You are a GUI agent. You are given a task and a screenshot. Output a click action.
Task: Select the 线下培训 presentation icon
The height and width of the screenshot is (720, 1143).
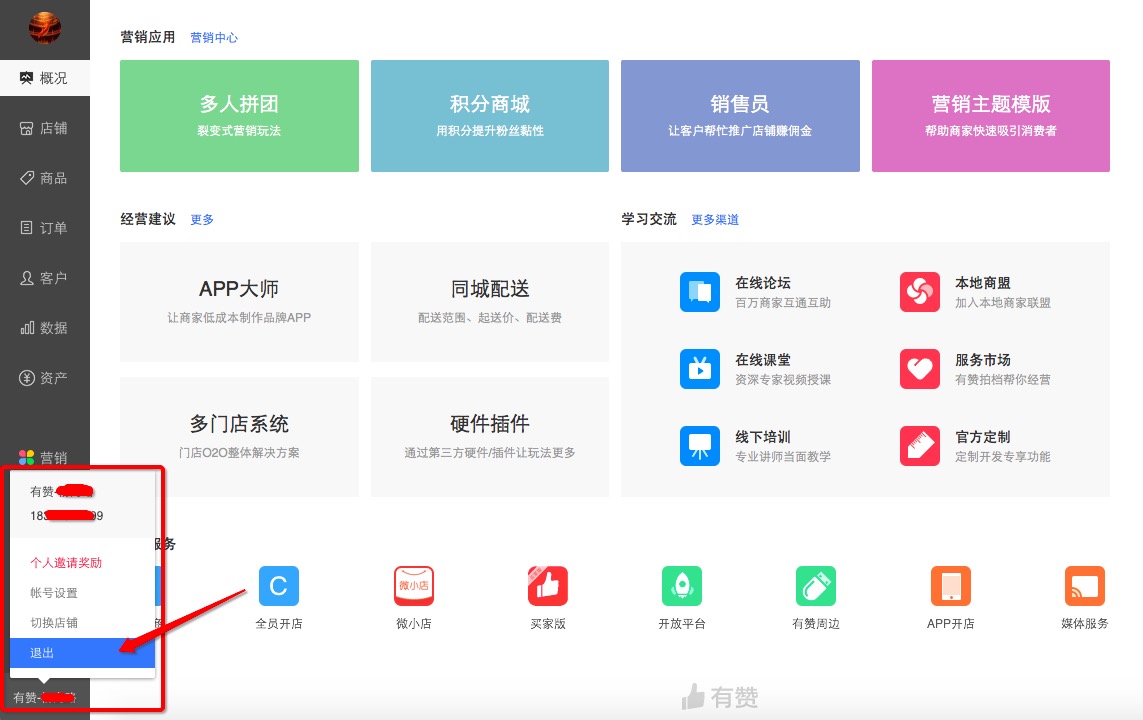tap(700, 446)
